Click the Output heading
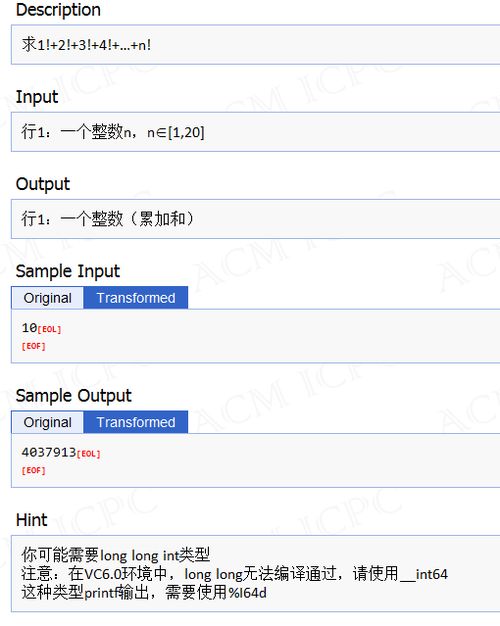Viewport: 500px width, 626px height. pyautogui.click(x=43, y=184)
